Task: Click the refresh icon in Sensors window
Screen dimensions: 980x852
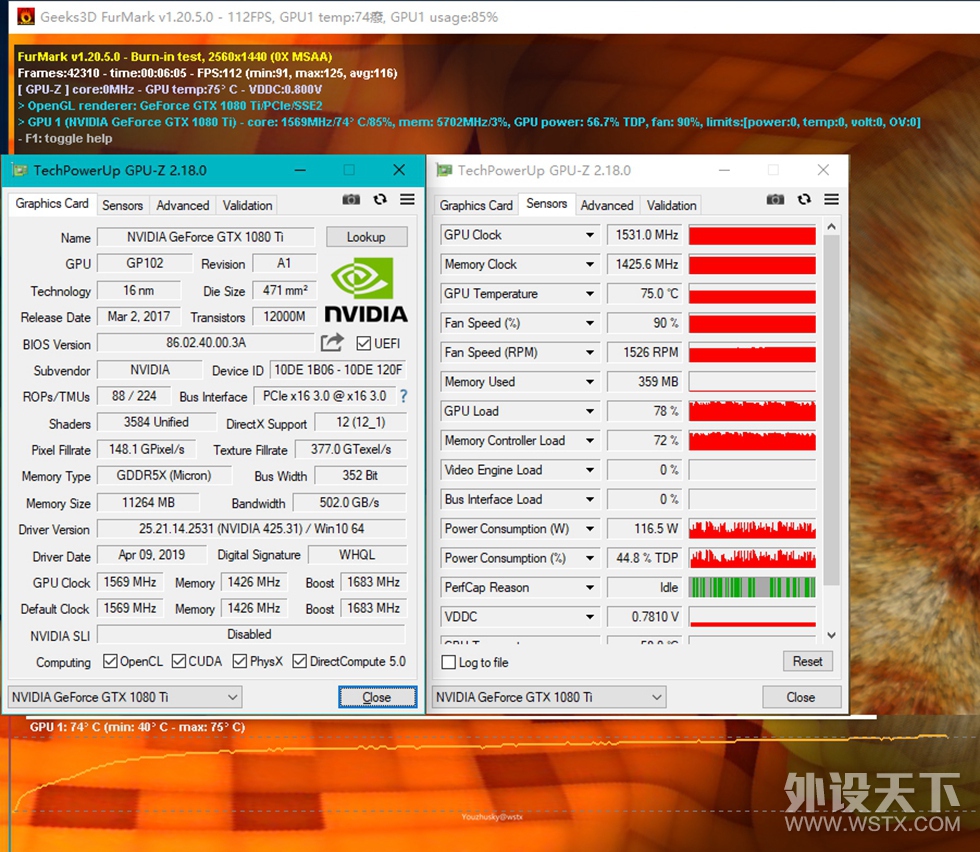Action: click(804, 199)
